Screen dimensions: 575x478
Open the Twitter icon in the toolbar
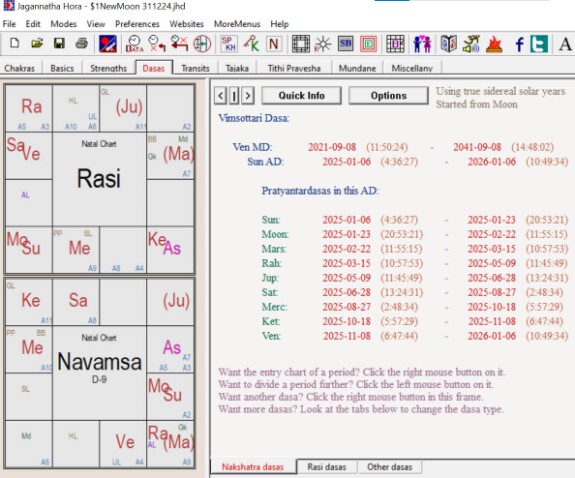click(539, 44)
